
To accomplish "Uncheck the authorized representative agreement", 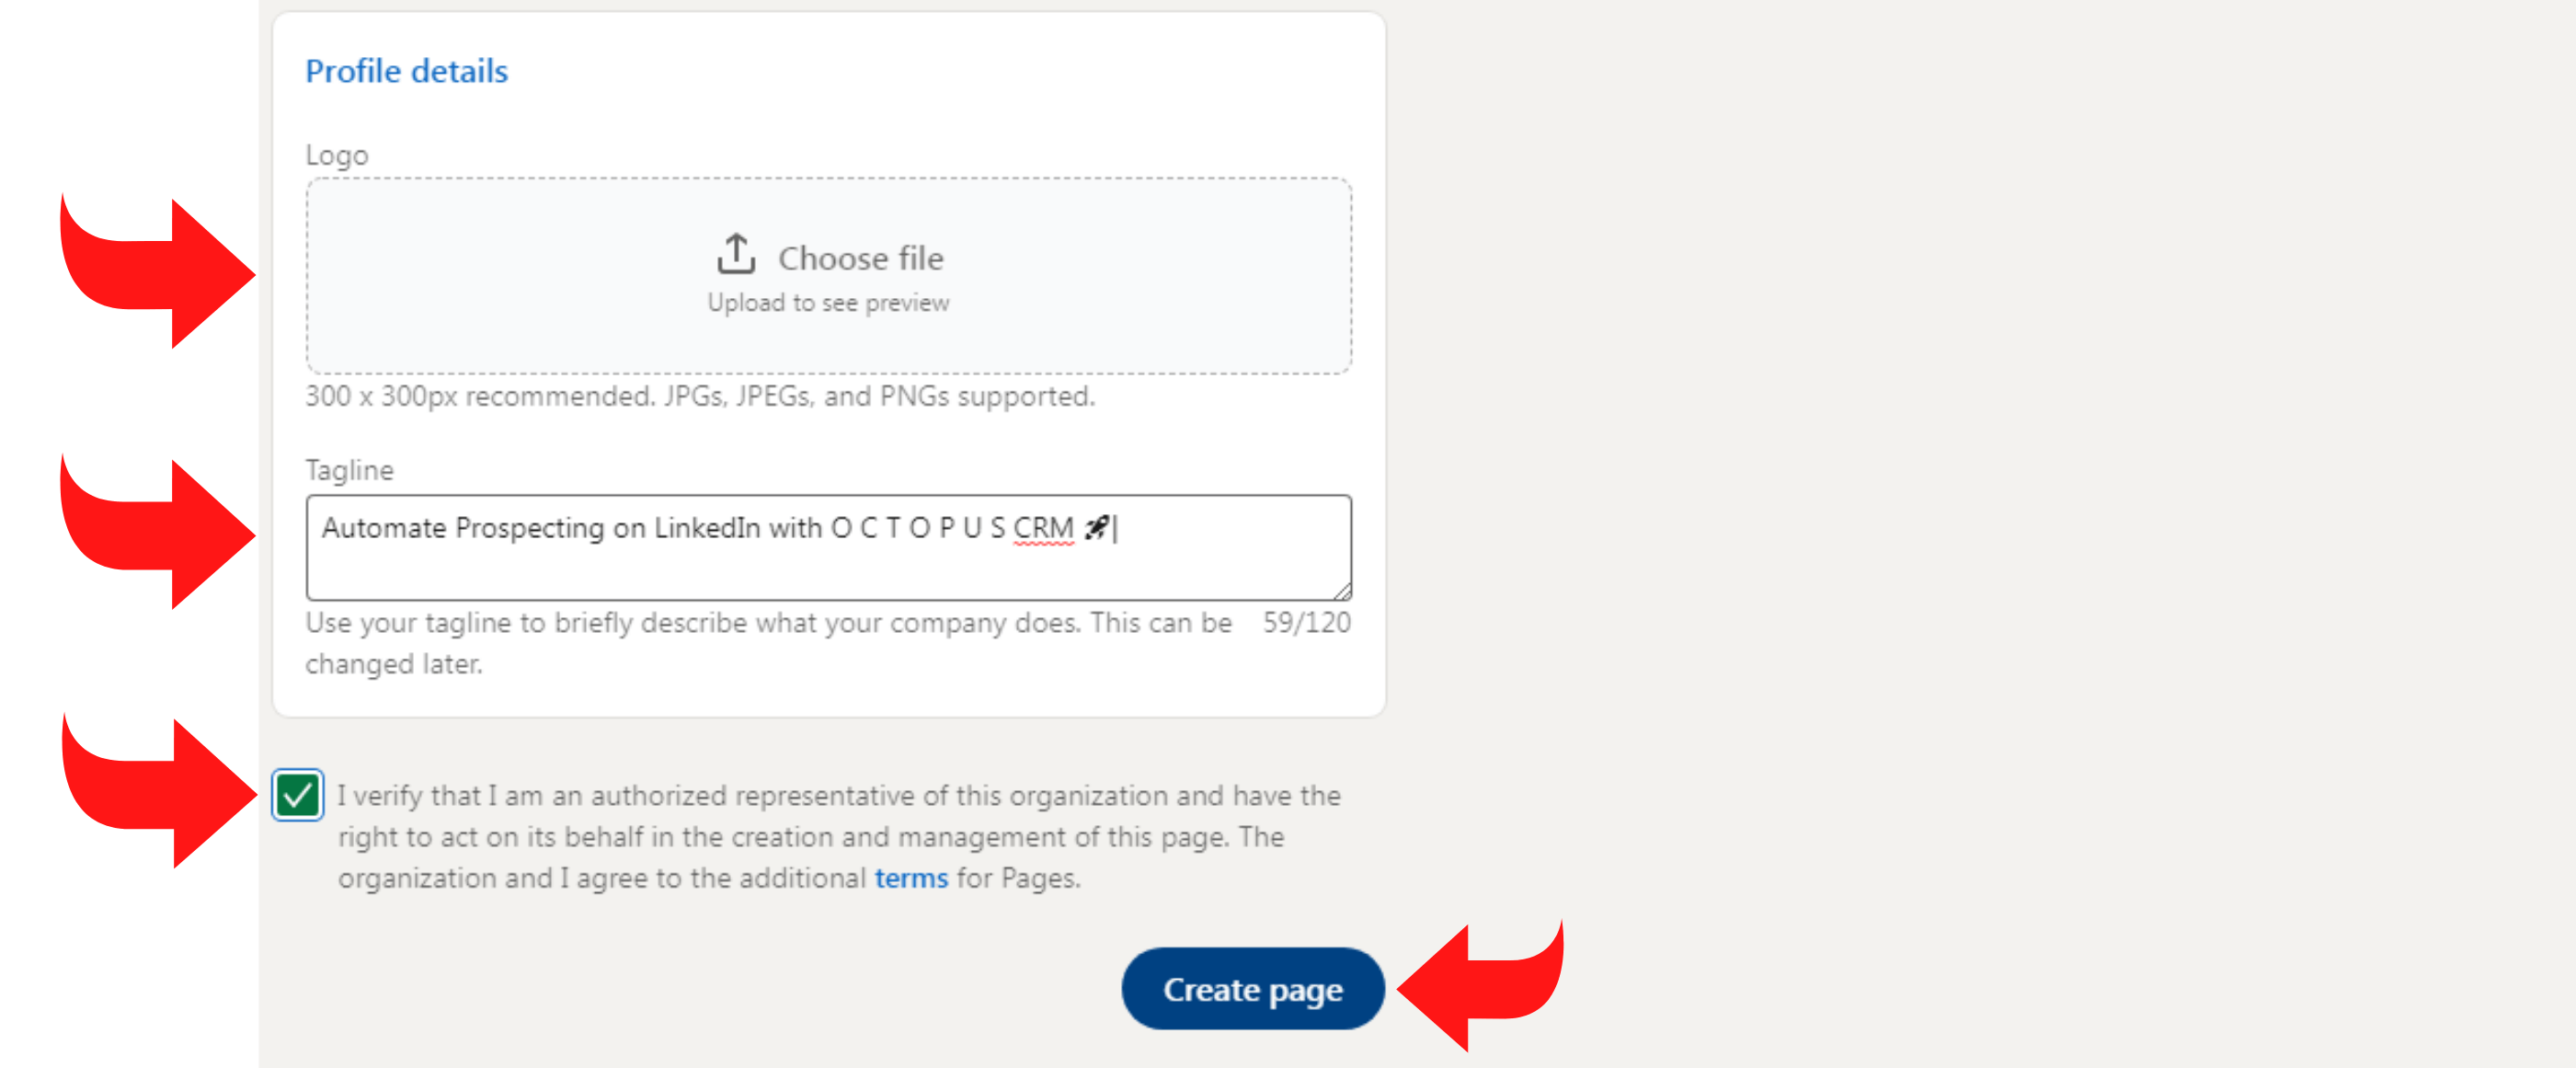I will 301,794.
